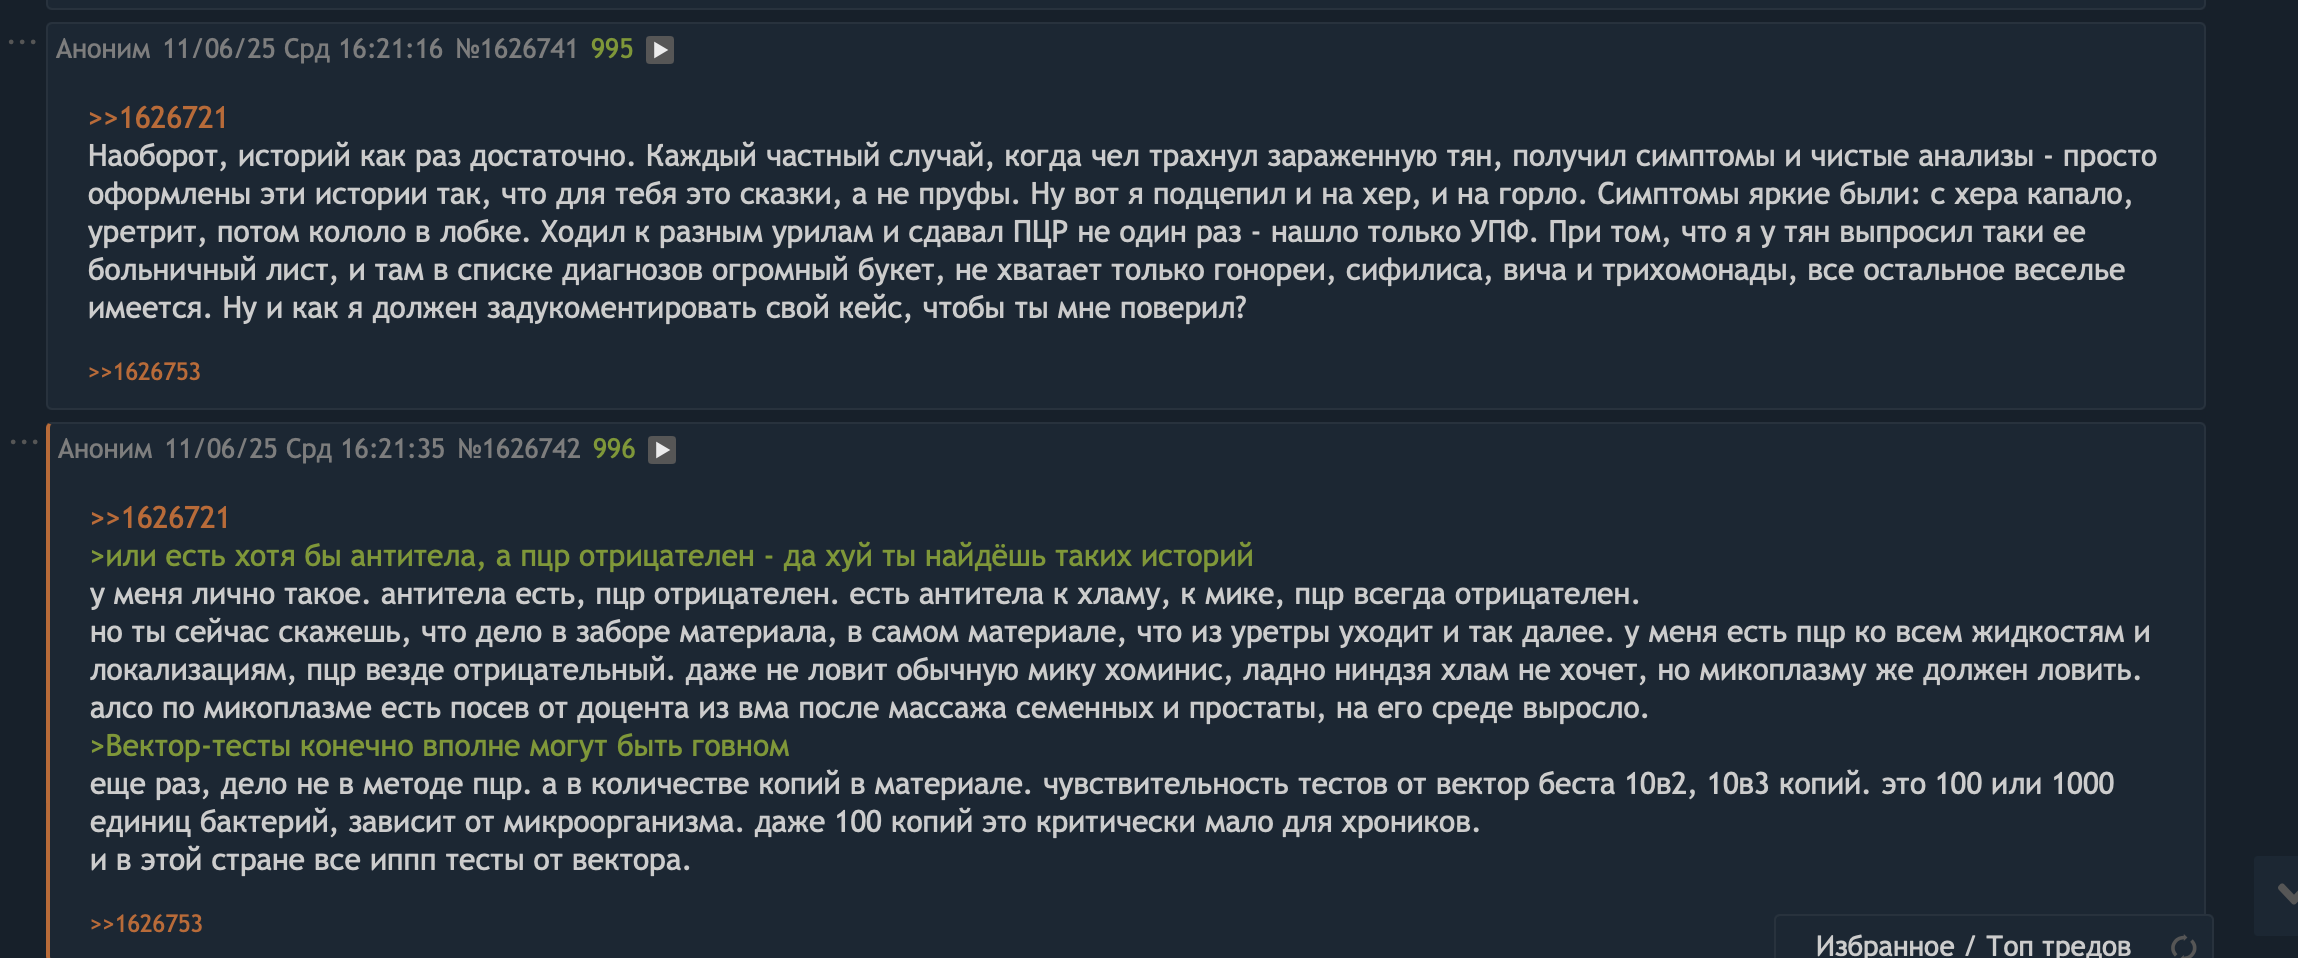Follow quote link >>1626721 in post 995
This screenshot has height=958, width=2298.
point(158,118)
